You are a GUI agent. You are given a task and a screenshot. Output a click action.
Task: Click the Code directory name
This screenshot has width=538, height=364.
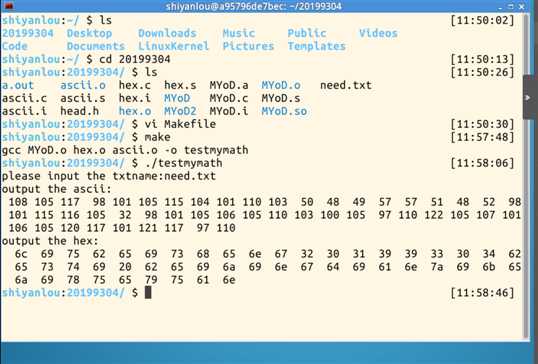tap(15, 46)
